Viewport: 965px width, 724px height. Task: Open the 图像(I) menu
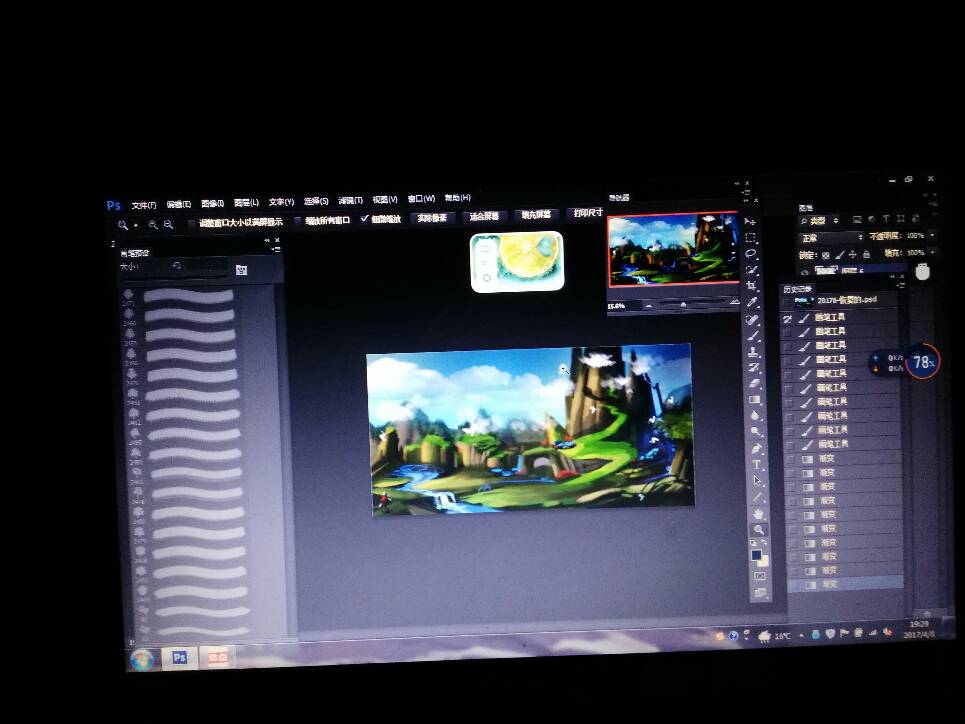[212, 204]
